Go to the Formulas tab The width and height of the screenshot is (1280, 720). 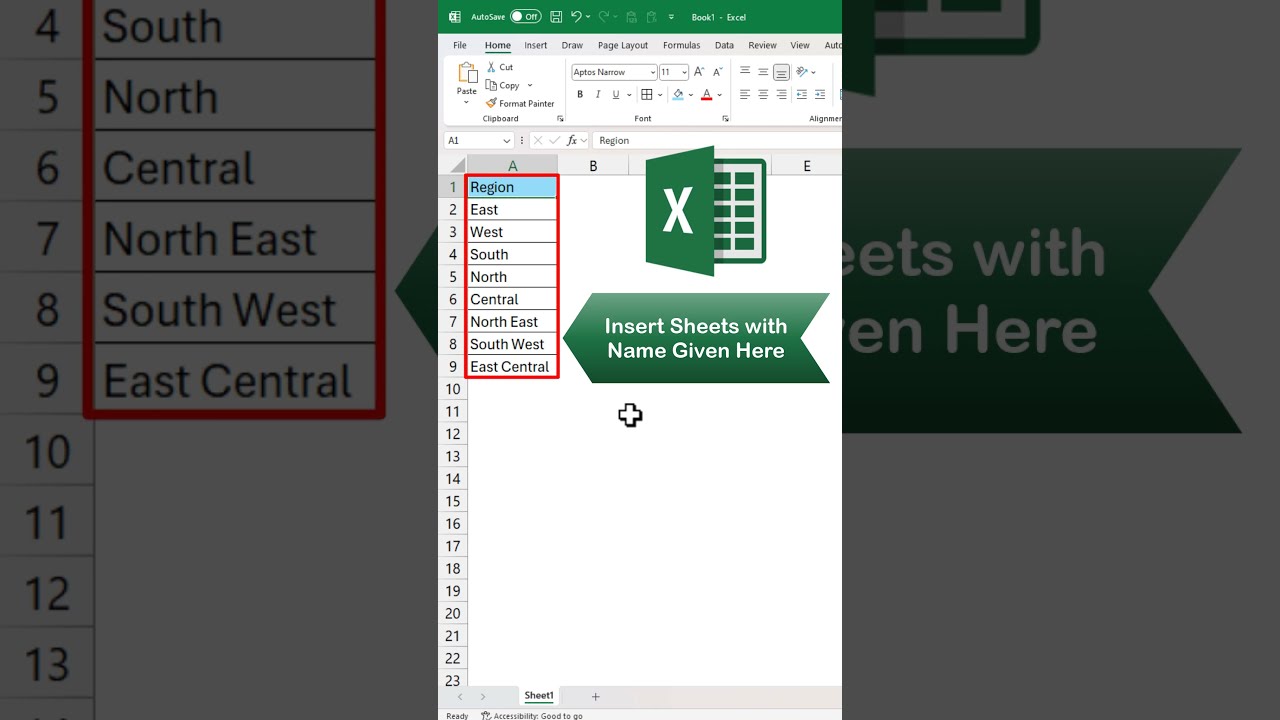681,45
